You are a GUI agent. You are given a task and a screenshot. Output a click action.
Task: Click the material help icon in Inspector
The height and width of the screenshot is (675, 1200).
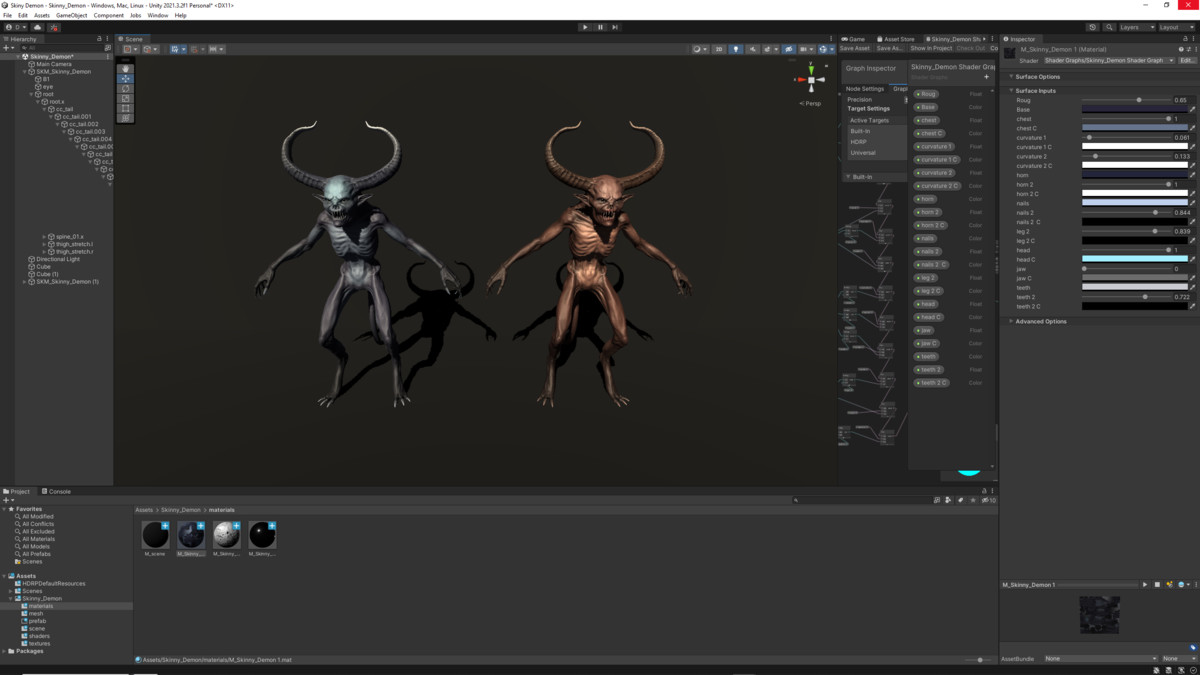click(1181, 49)
